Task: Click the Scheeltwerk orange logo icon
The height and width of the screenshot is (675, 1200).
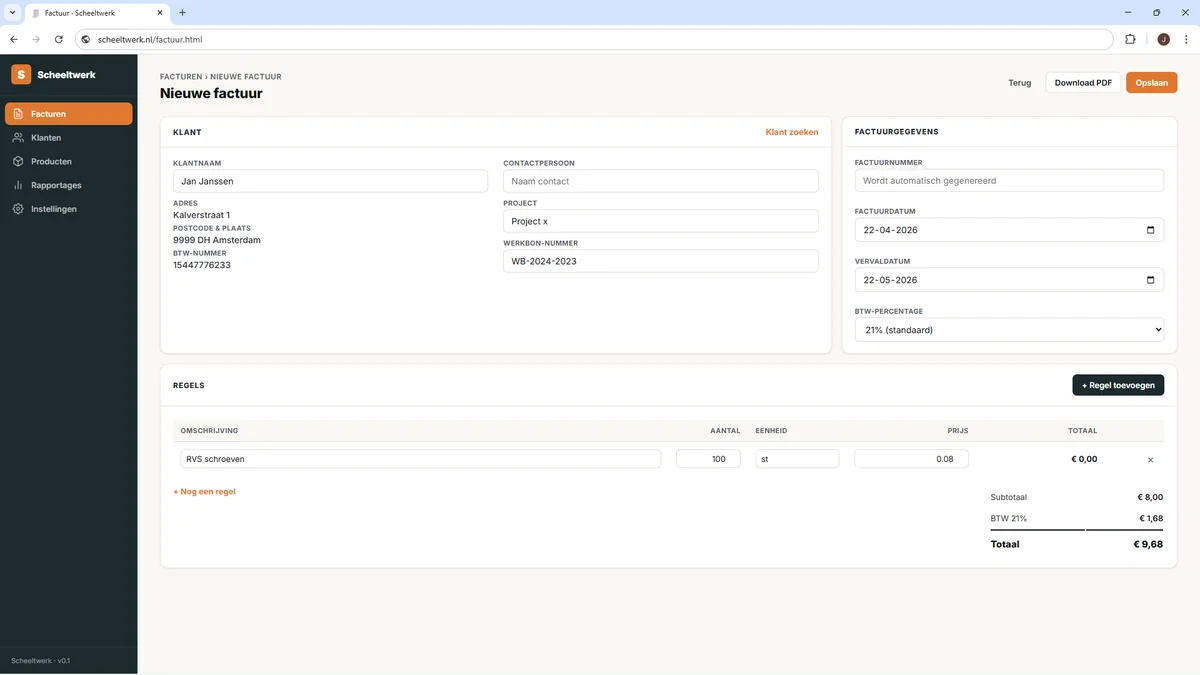Action: point(21,75)
